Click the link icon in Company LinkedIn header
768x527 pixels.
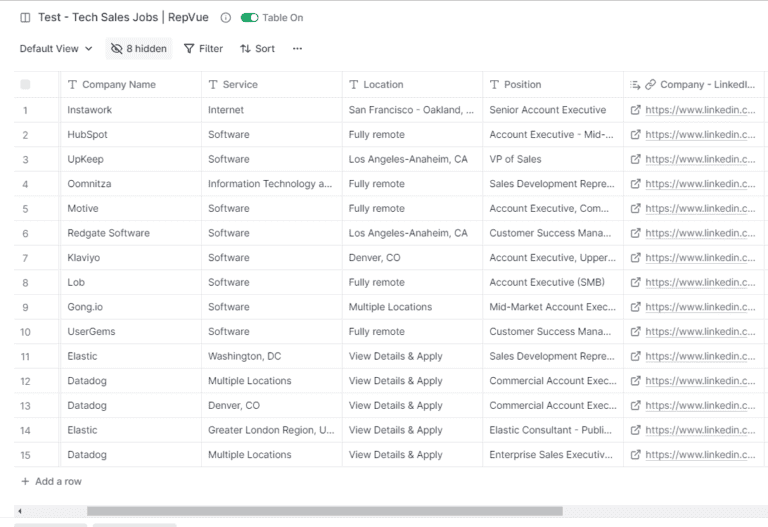pyautogui.click(x=650, y=85)
